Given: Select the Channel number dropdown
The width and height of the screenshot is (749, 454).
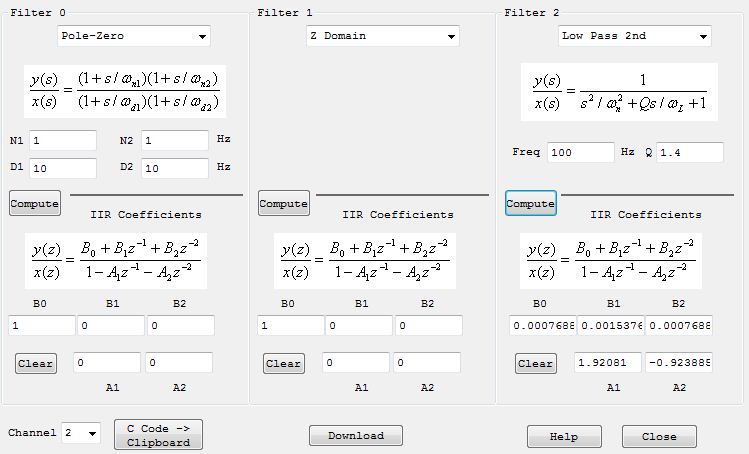Looking at the screenshot, I should [81, 433].
